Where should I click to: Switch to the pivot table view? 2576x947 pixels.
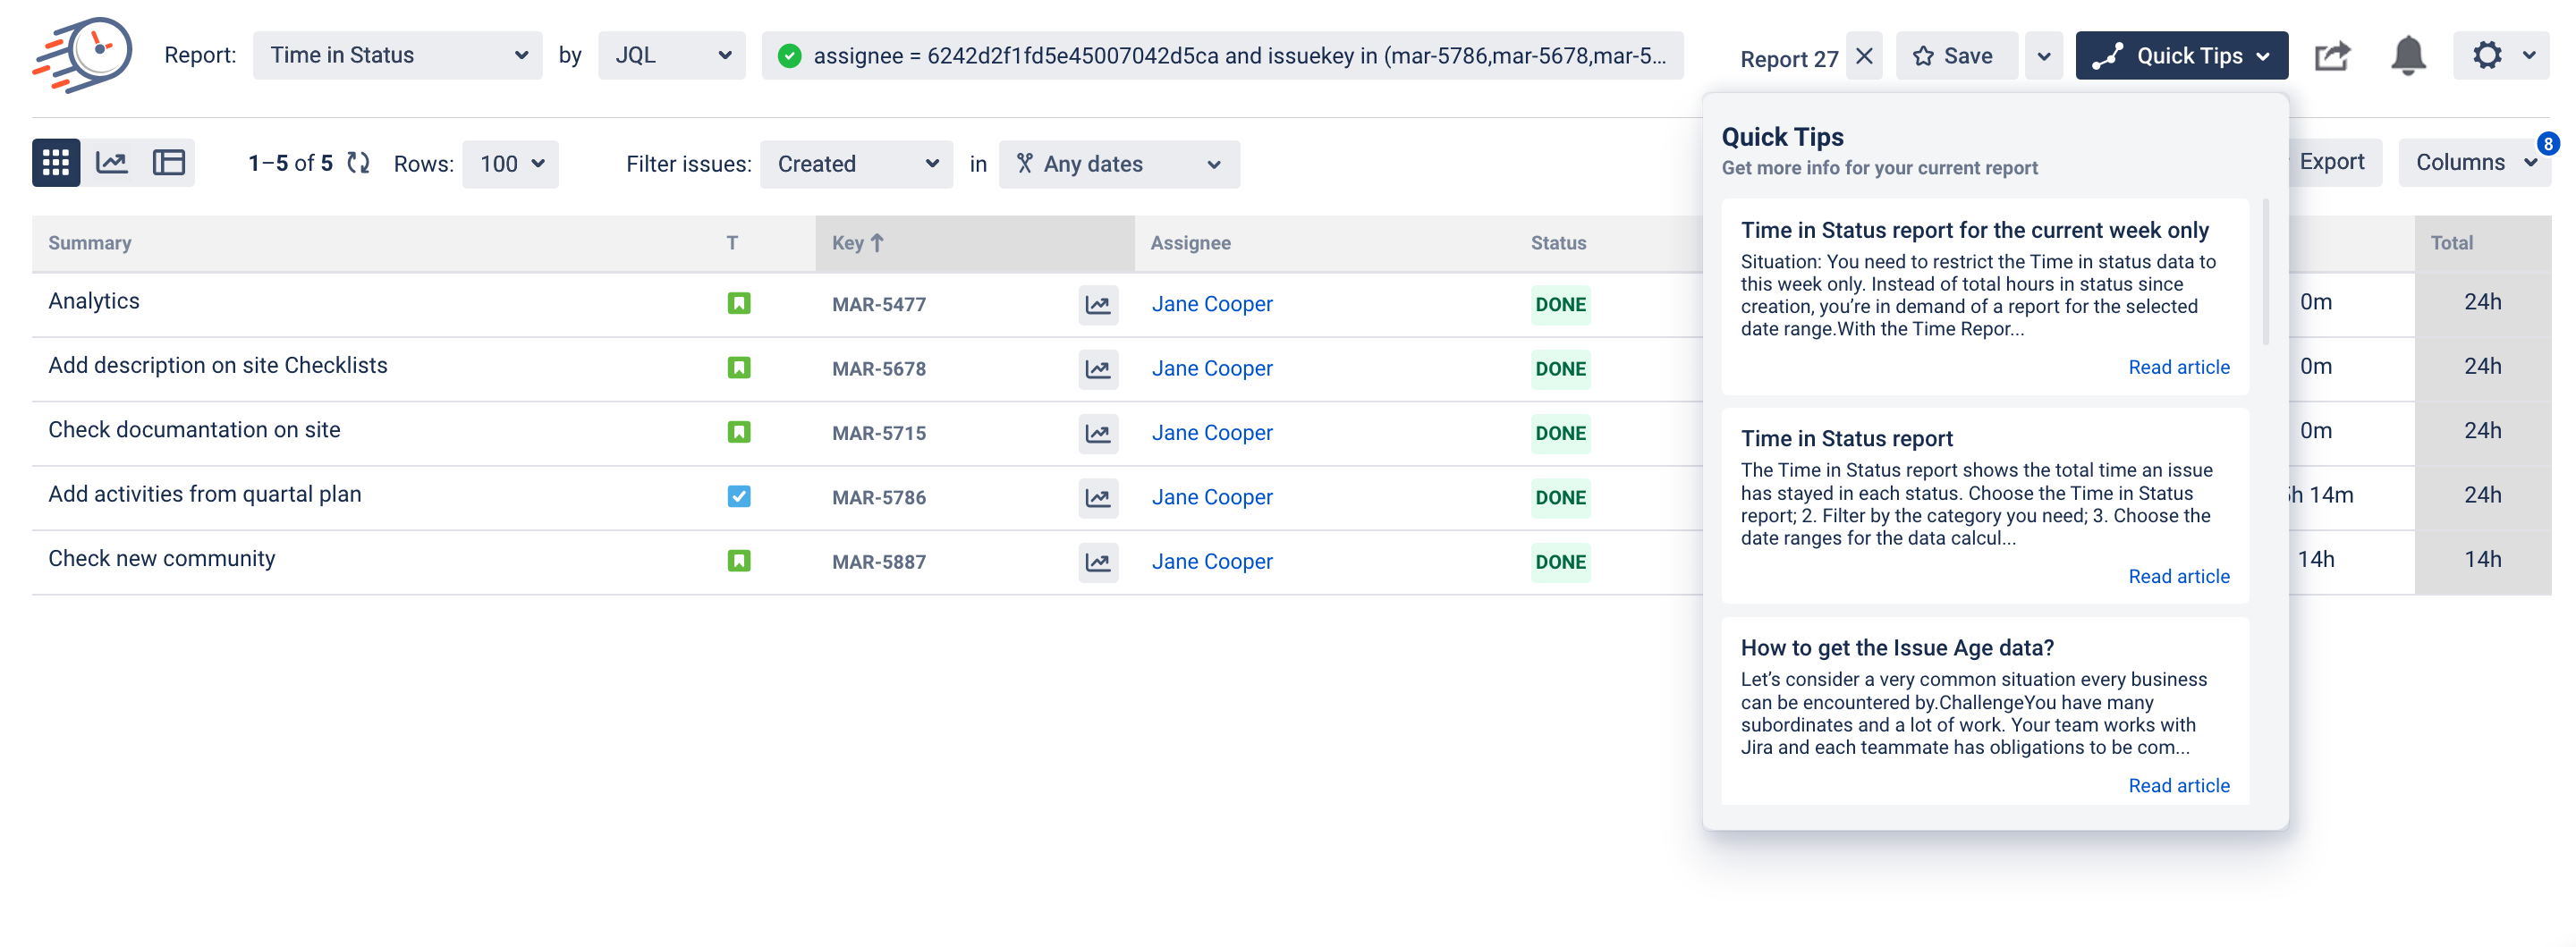coord(168,162)
